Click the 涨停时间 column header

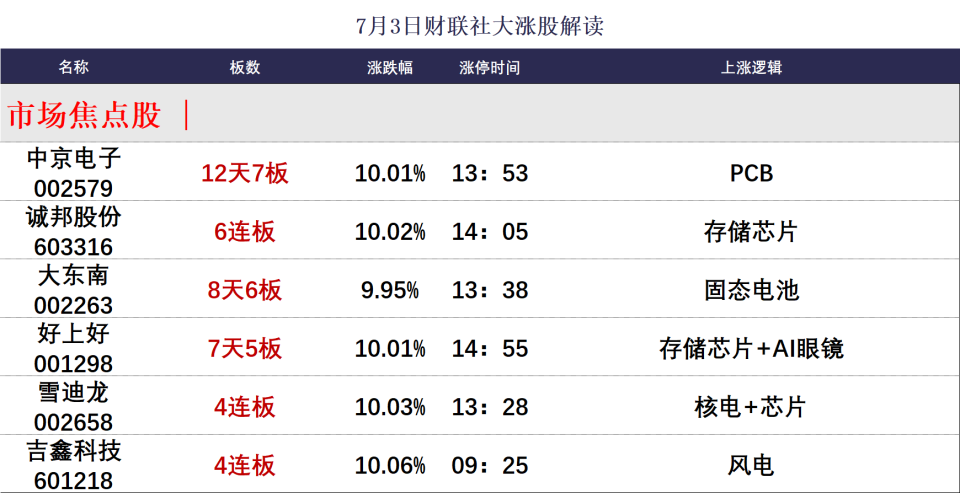(x=490, y=67)
